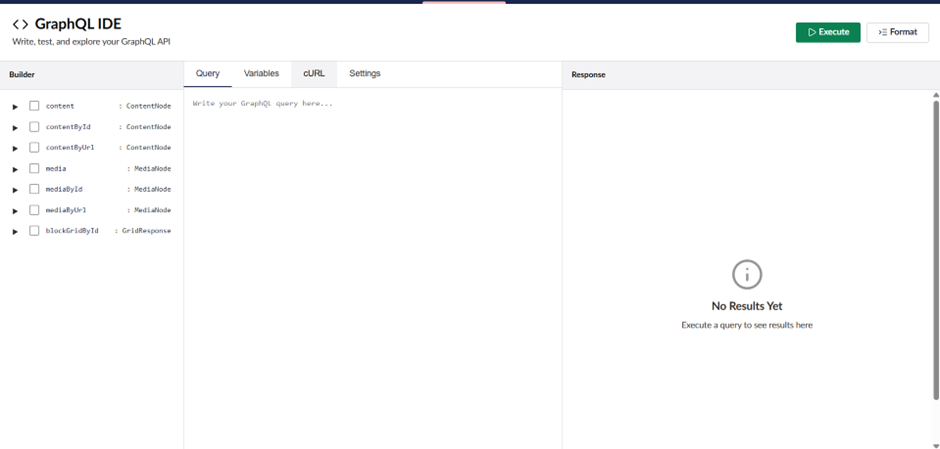Select the Query tab
The width and height of the screenshot is (940, 449).
(x=208, y=74)
